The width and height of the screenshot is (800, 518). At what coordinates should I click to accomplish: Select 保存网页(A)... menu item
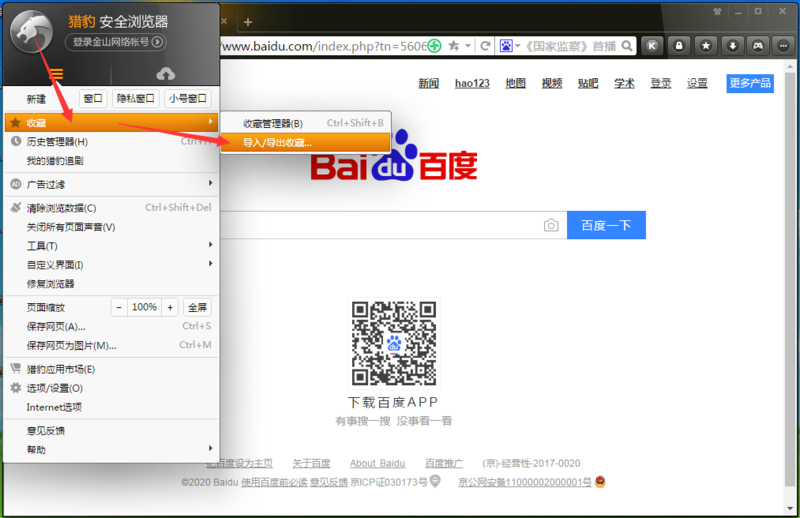coord(111,327)
